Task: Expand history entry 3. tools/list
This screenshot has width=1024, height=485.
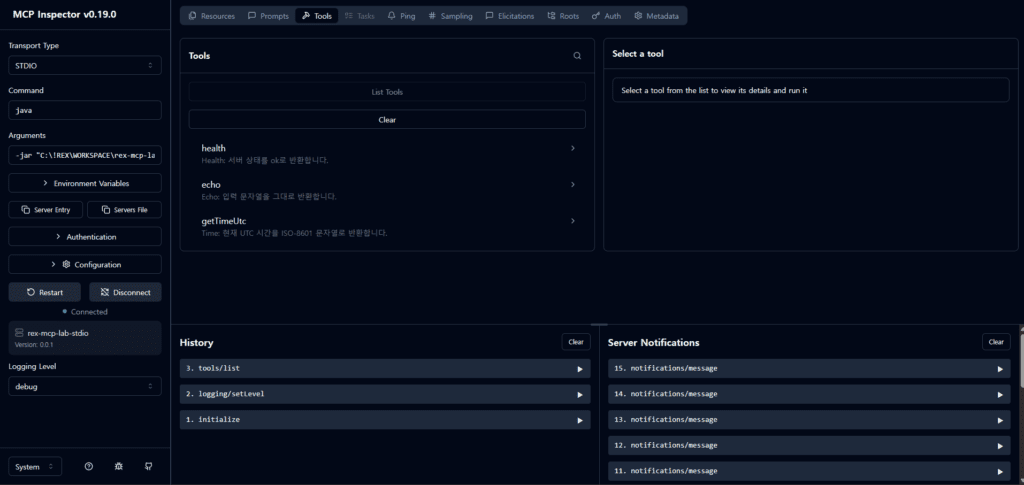Action: click(x=385, y=368)
